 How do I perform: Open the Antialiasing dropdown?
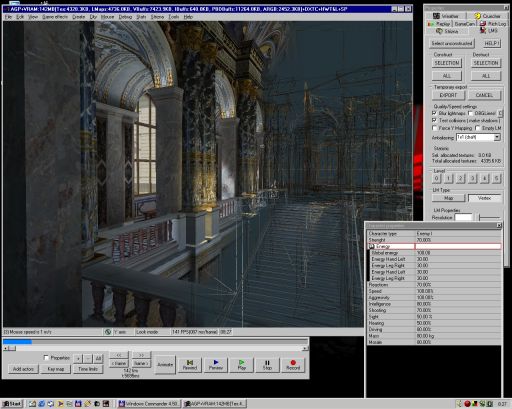pyautogui.click(x=497, y=137)
